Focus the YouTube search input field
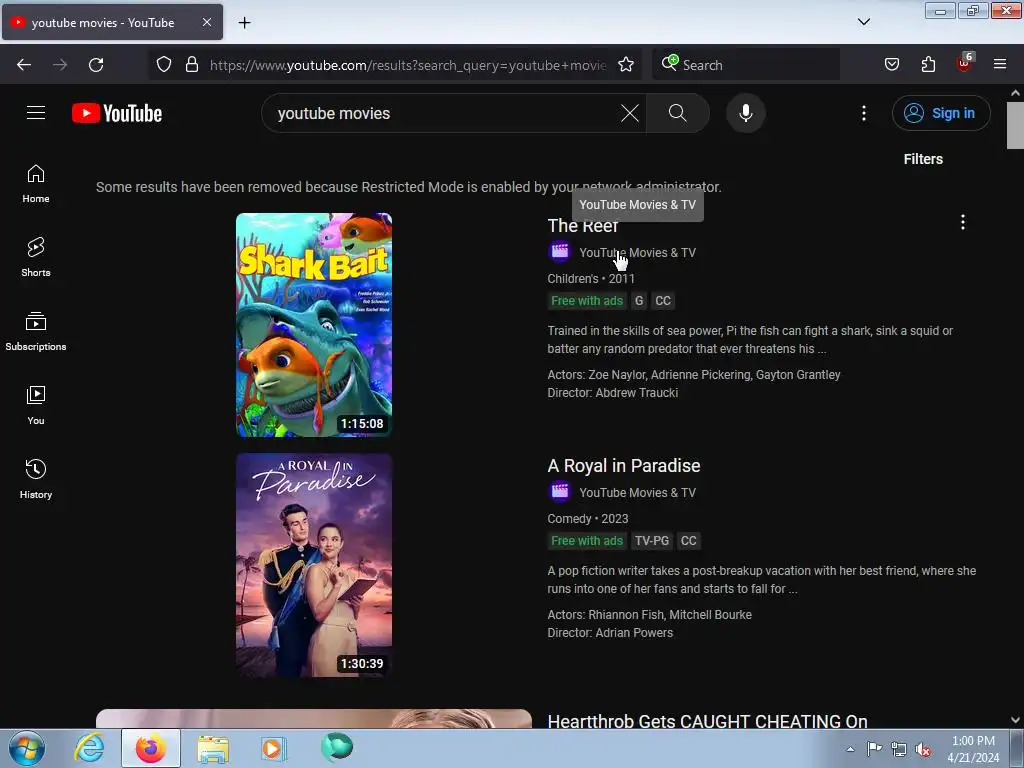Screen dimensions: 1024x768 point(444,113)
